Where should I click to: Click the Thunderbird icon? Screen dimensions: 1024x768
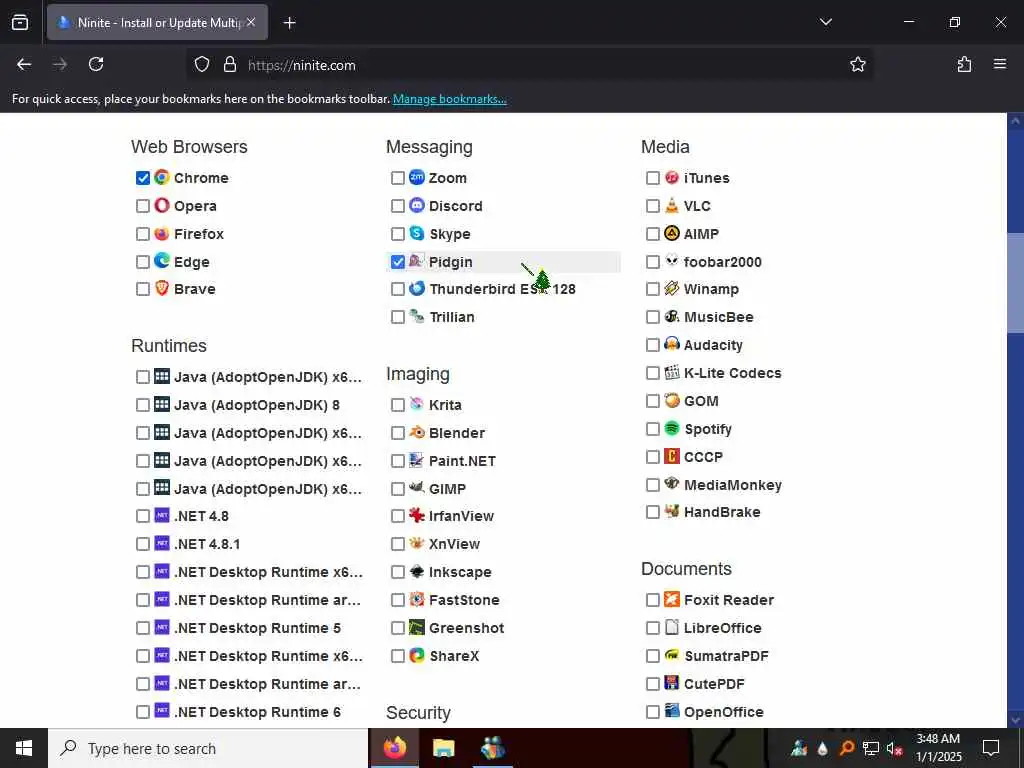417,288
